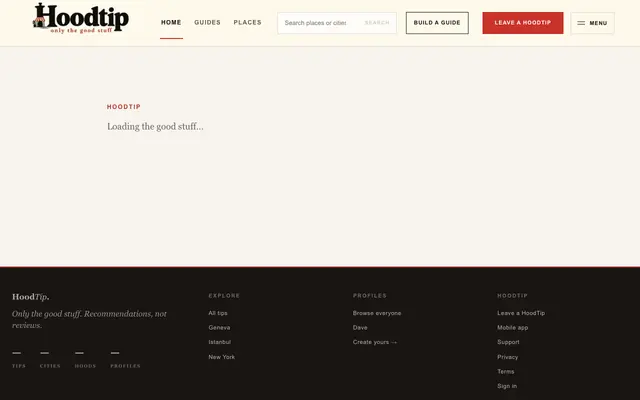Open Browse everyone profiles link
640x400 pixels.
pyautogui.click(x=377, y=313)
